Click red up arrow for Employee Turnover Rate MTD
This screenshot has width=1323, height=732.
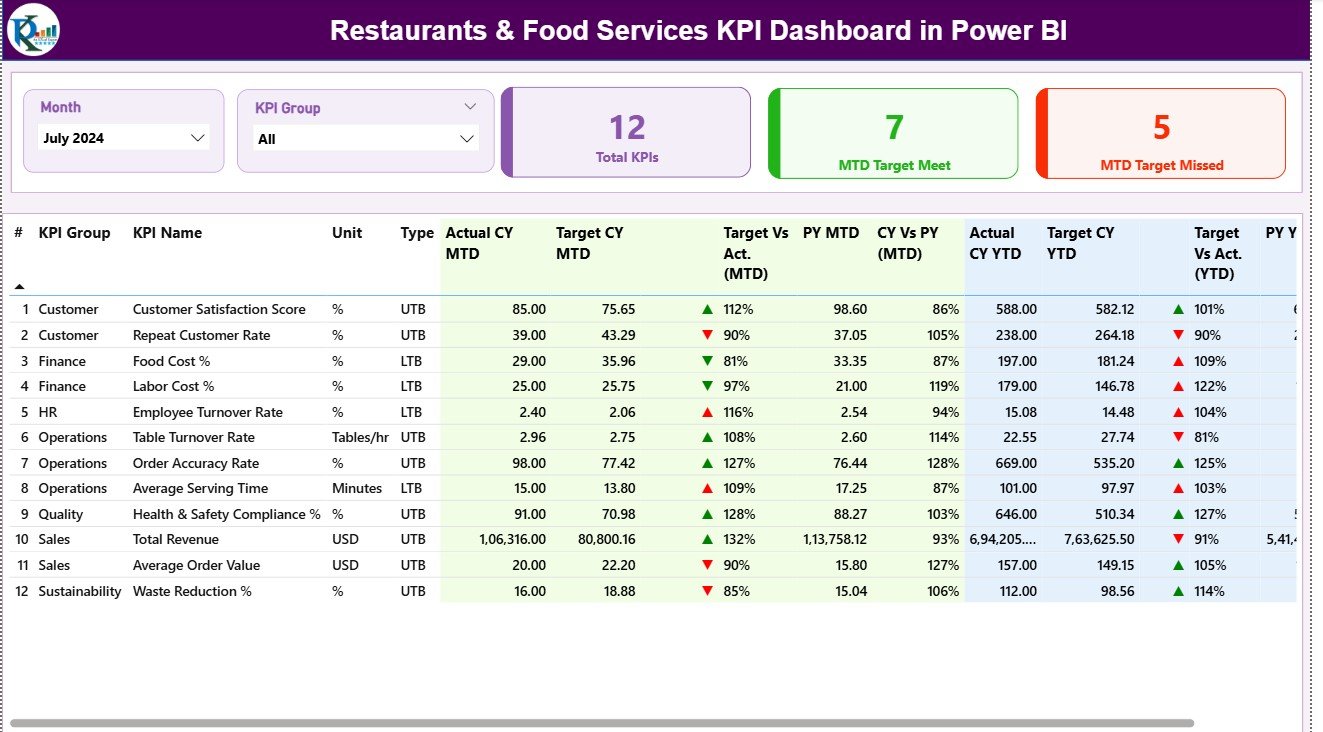[x=708, y=412]
